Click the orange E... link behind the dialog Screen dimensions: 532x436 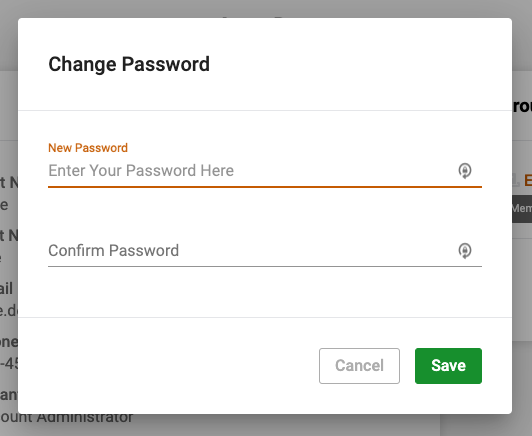pyautogui.click(x=528, y=180)
